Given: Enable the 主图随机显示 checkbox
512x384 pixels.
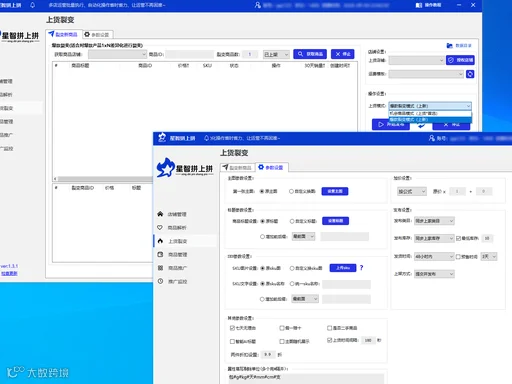Looking at the screenshot, I should [282, 341].
